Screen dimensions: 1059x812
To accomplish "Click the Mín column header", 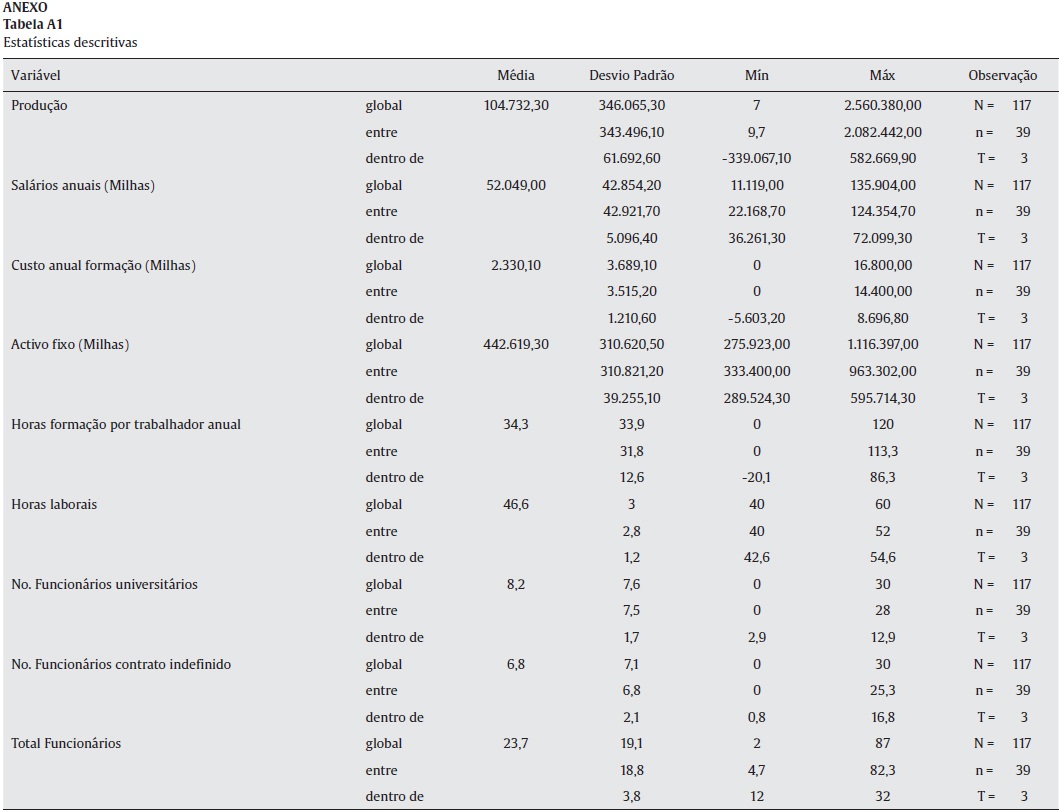I will (x=757, y=76).
